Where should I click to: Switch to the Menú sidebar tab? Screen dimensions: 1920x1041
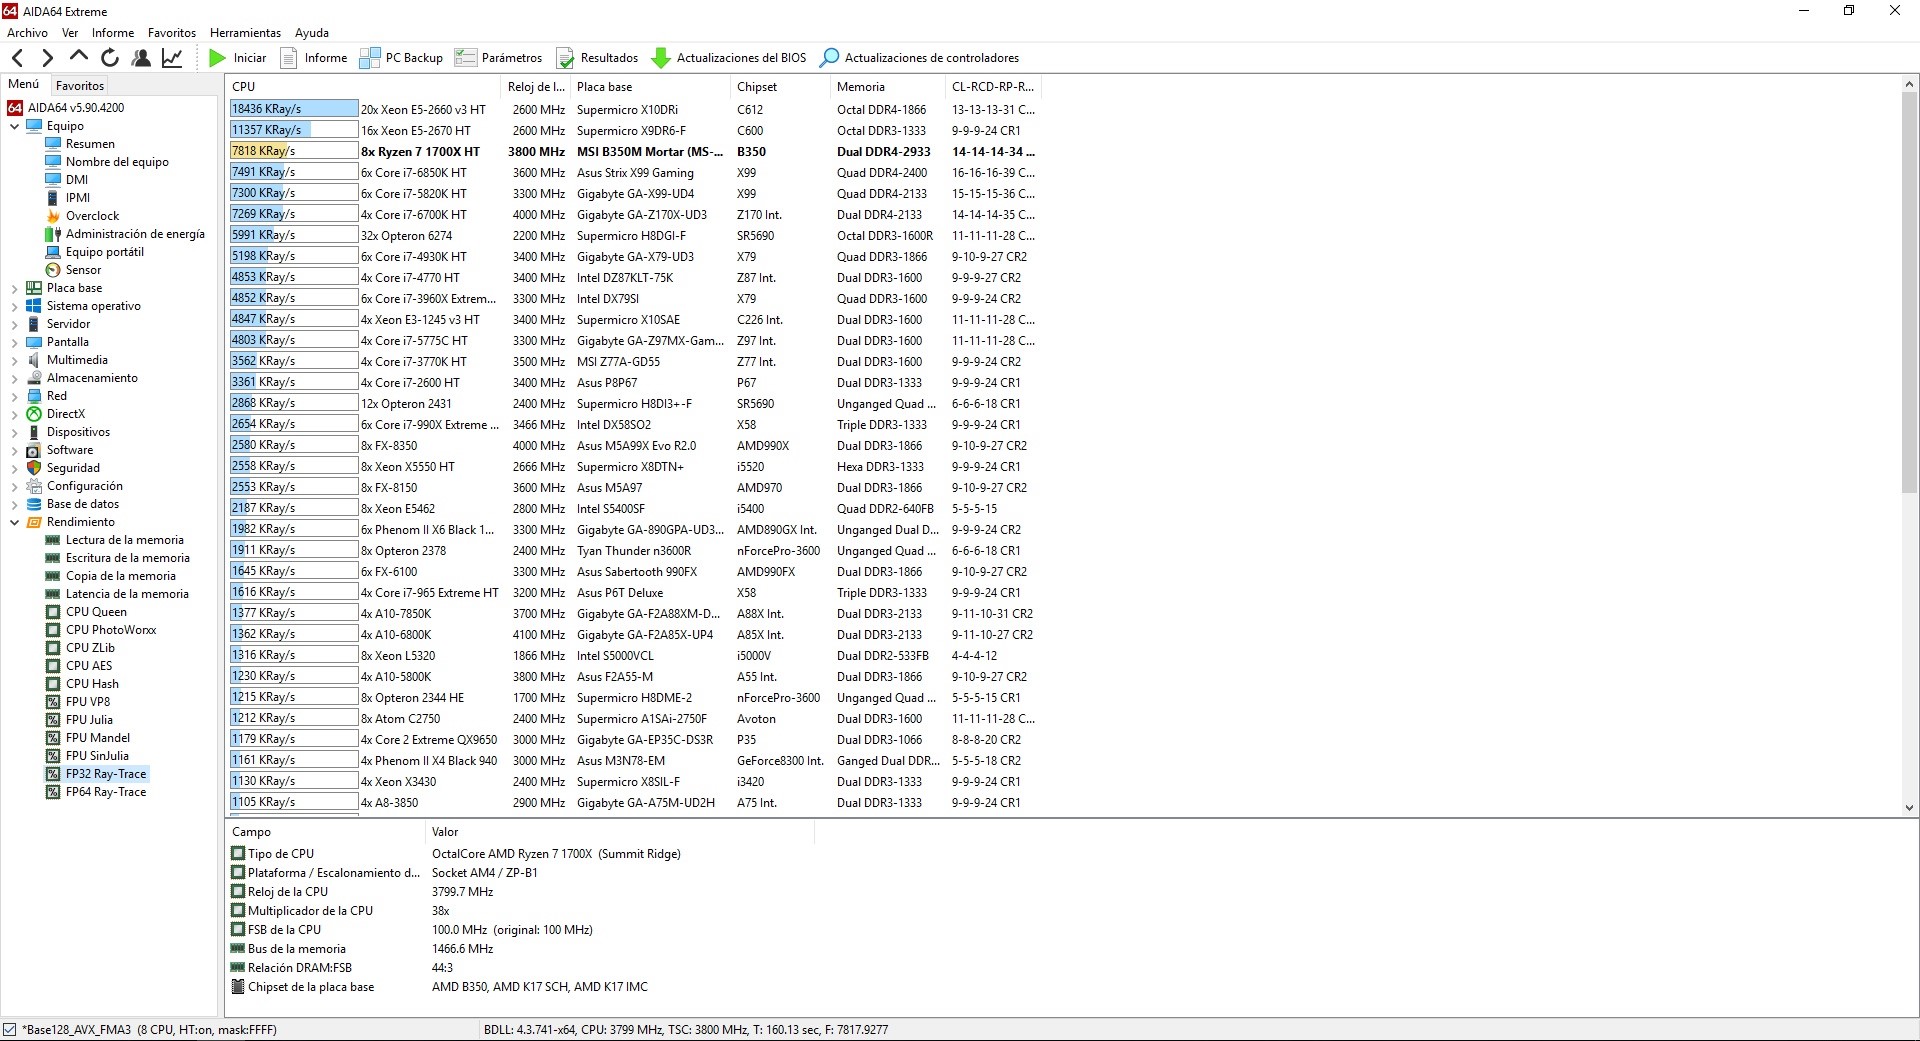pos(24,85)
